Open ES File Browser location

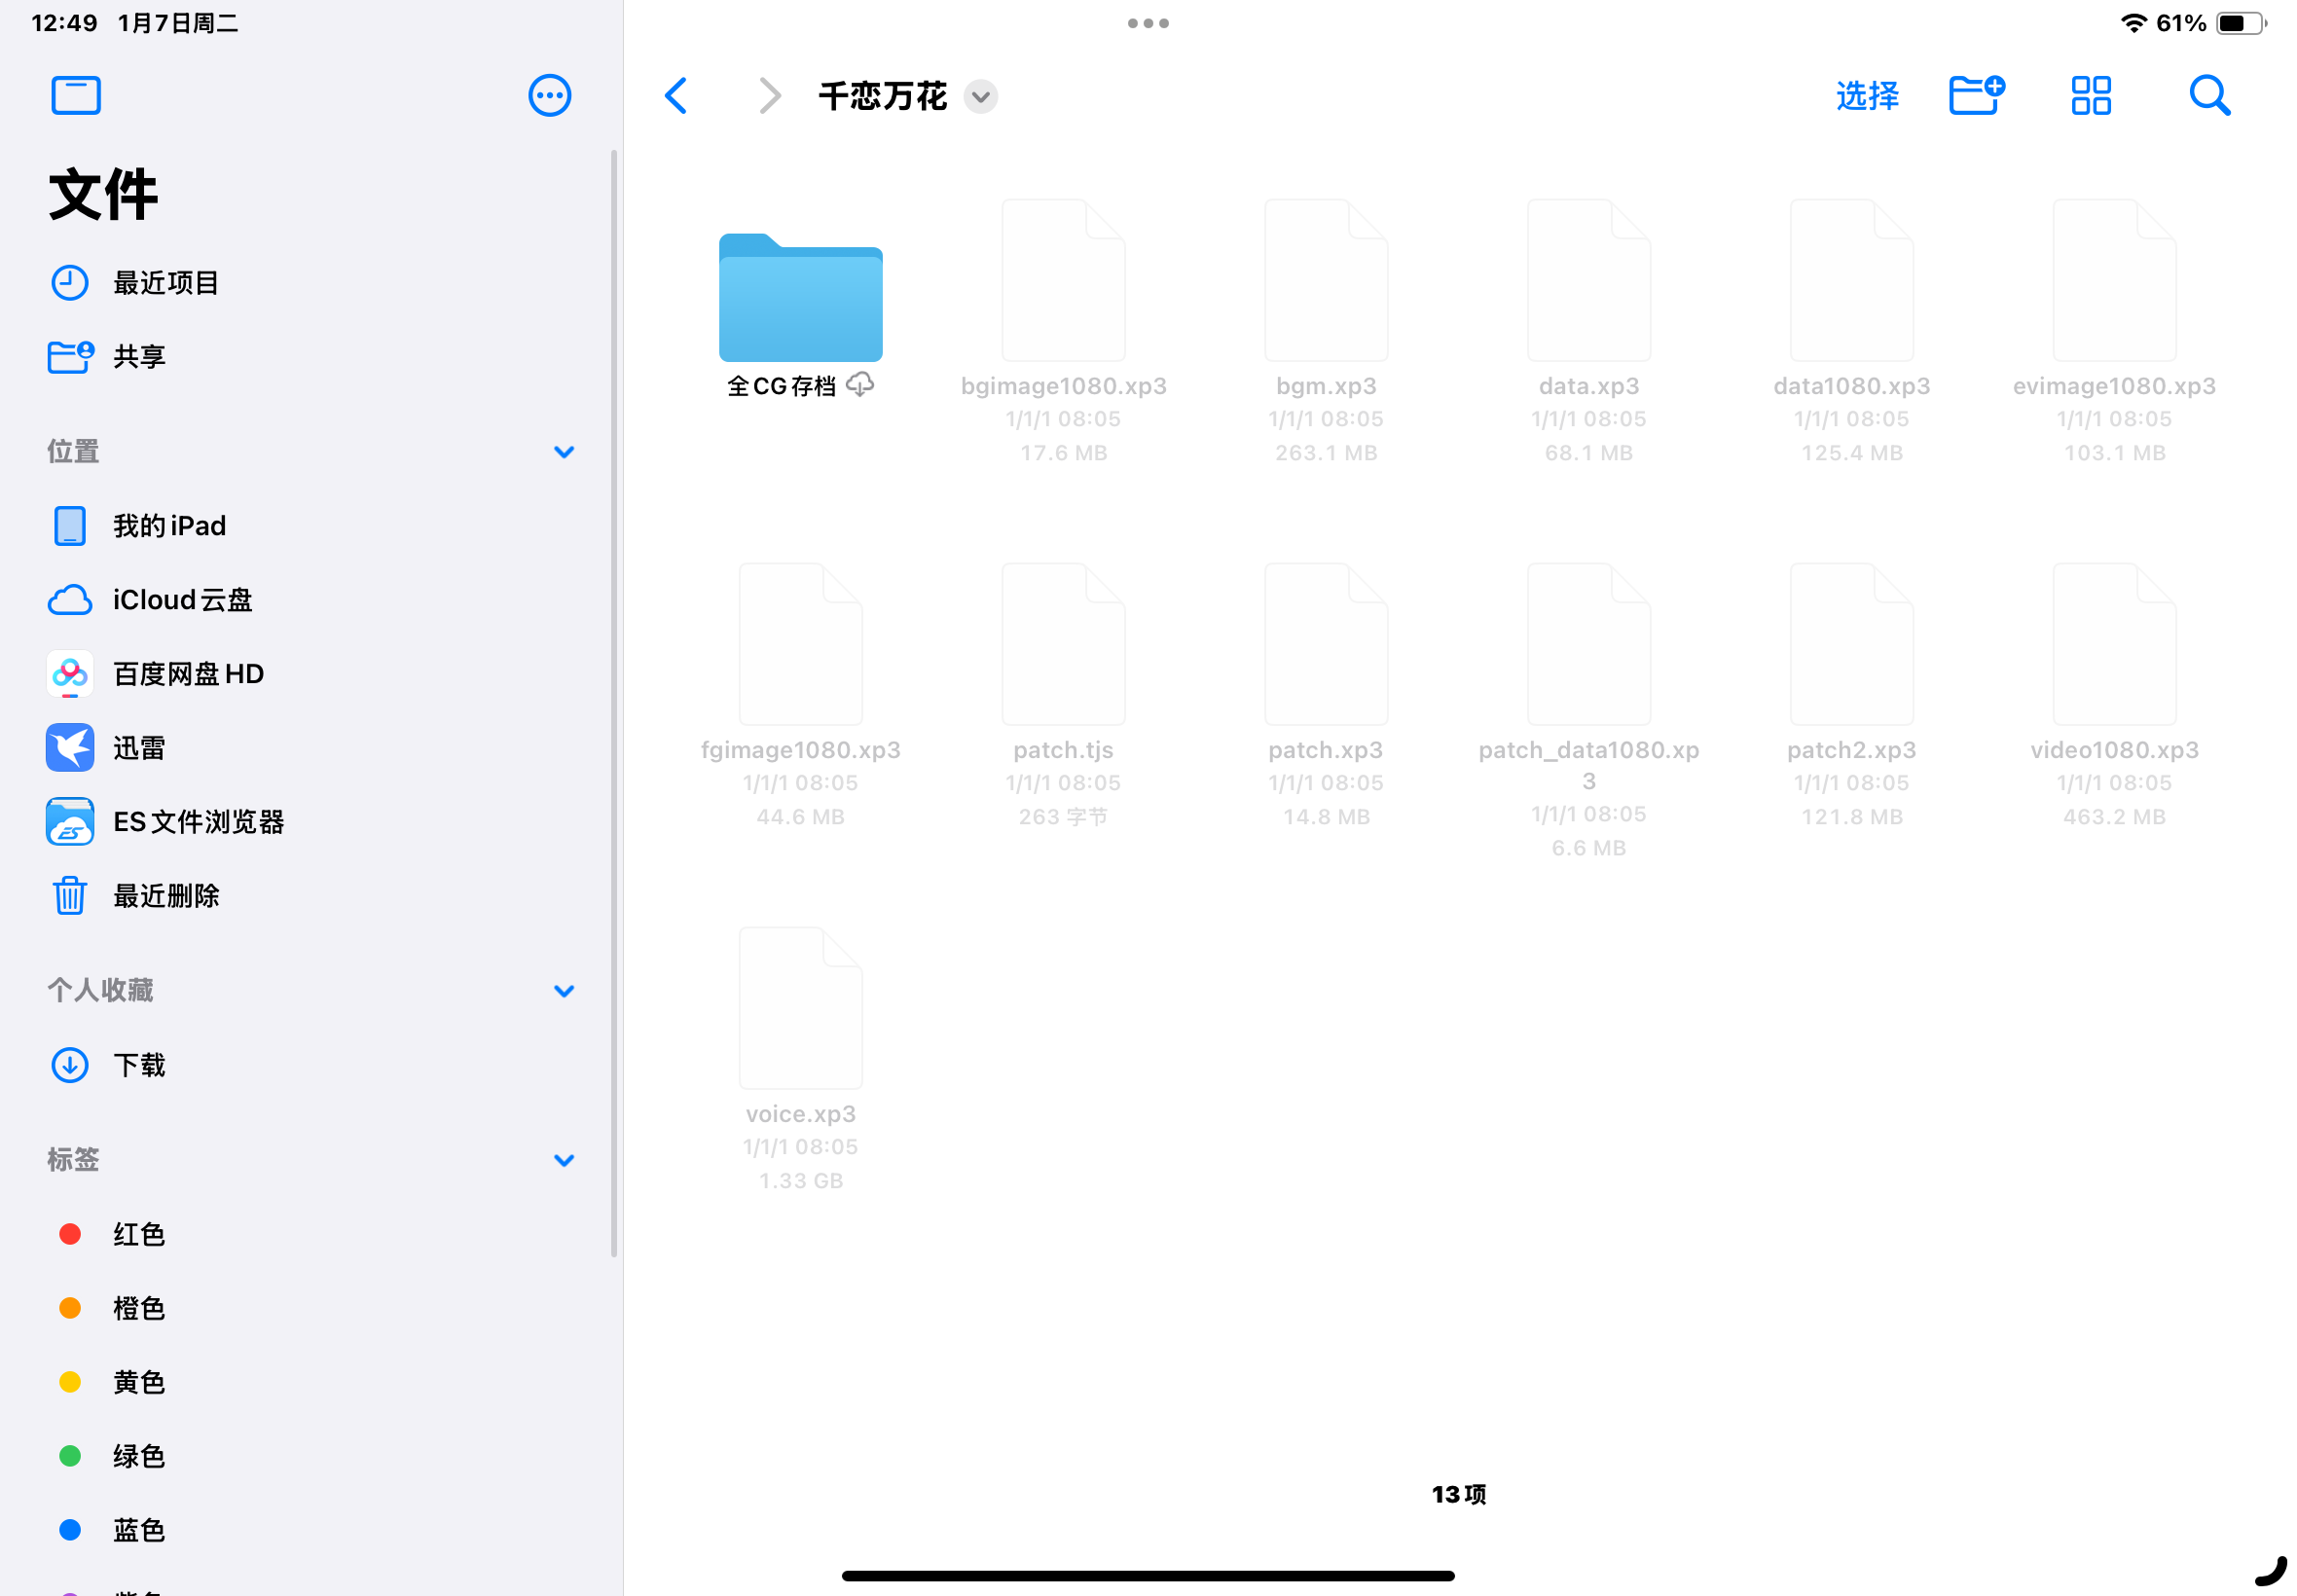[x=197, y=822]
